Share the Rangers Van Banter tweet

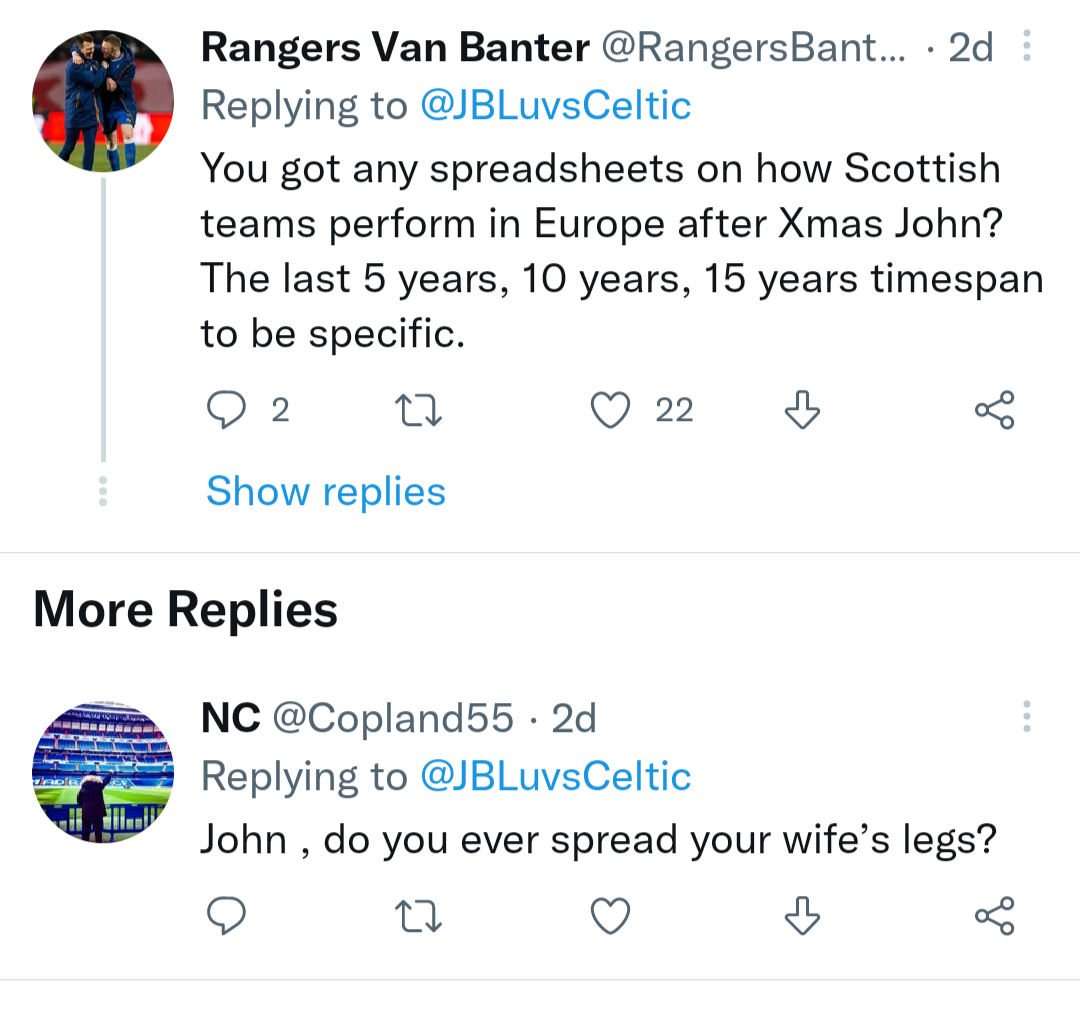click(994, 410)
